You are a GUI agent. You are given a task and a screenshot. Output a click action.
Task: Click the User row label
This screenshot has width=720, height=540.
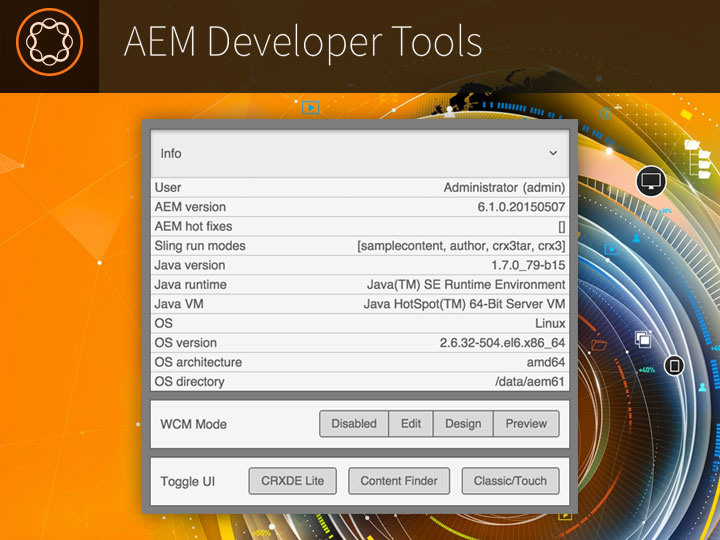[168, 187]
